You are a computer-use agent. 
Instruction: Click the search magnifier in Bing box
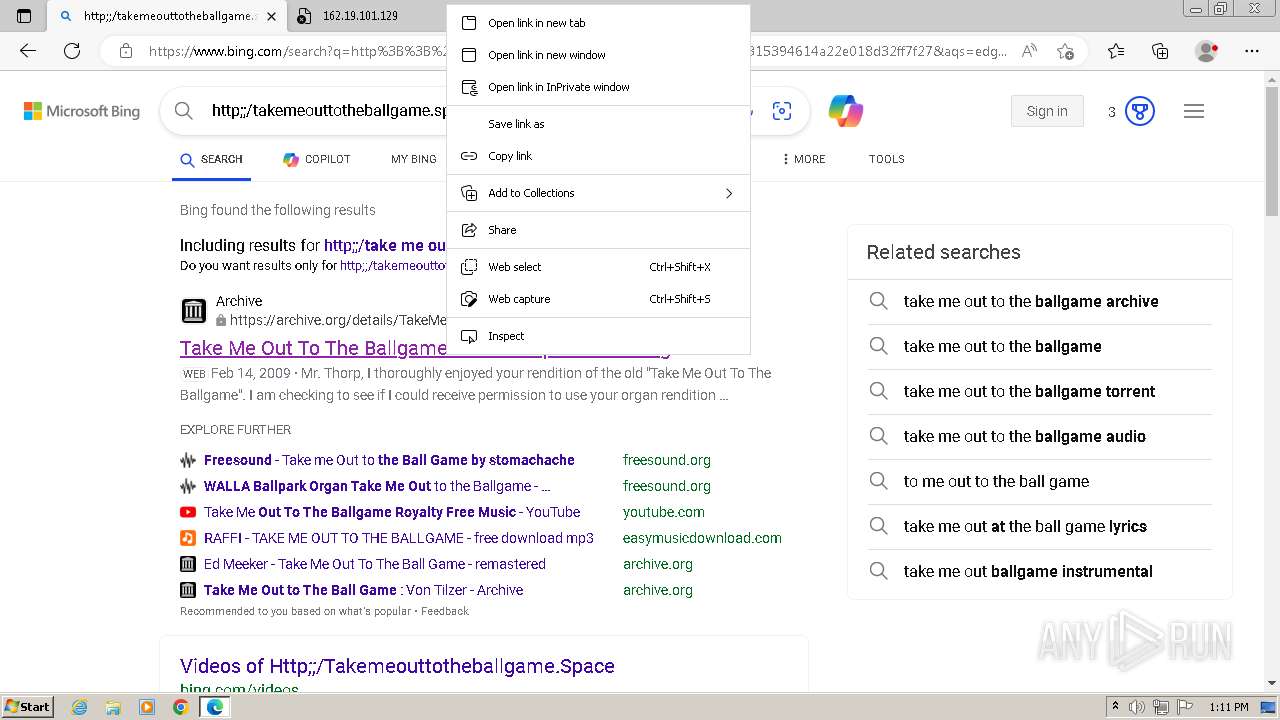[x=183, y=111]
